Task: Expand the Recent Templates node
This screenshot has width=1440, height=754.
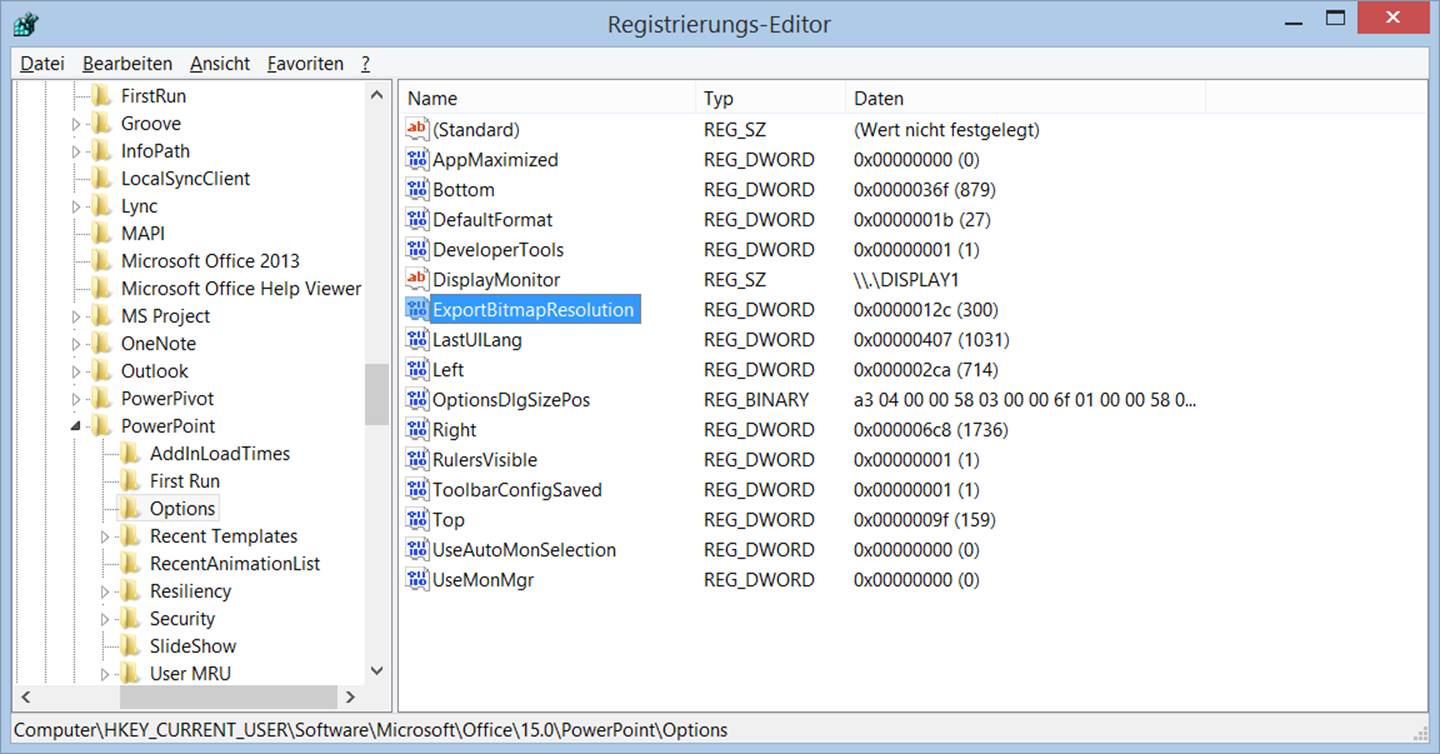Action: pos(105,536)
